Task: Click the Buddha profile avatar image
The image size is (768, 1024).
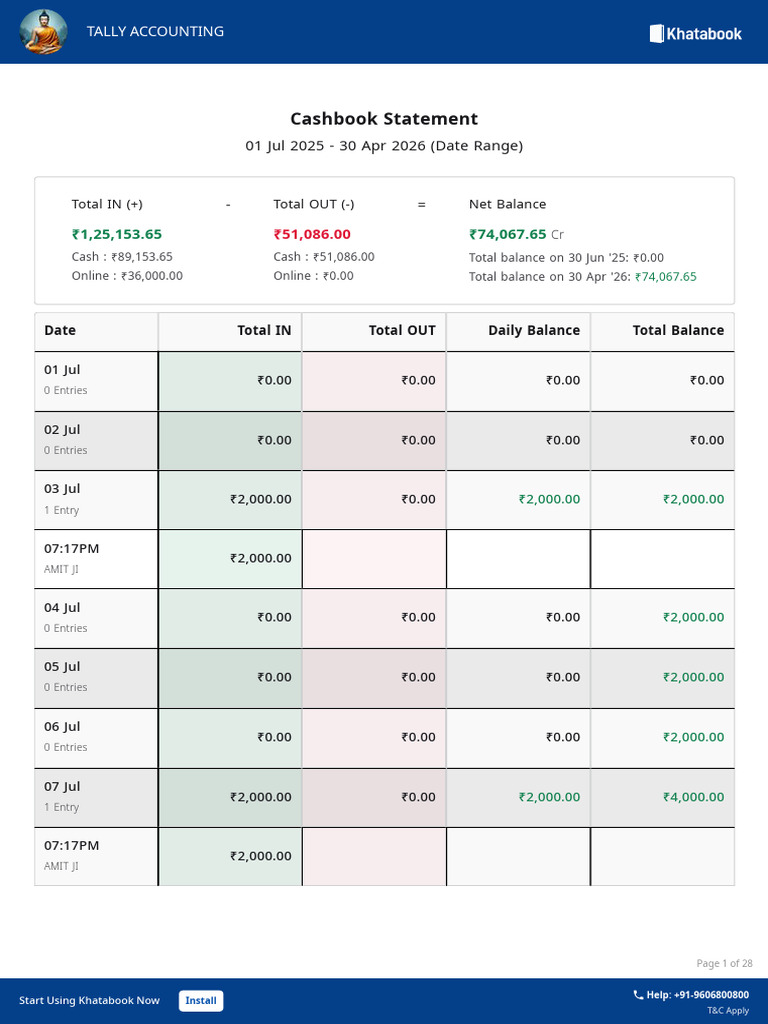Action: pyautogui.click(x=43, y=31)
